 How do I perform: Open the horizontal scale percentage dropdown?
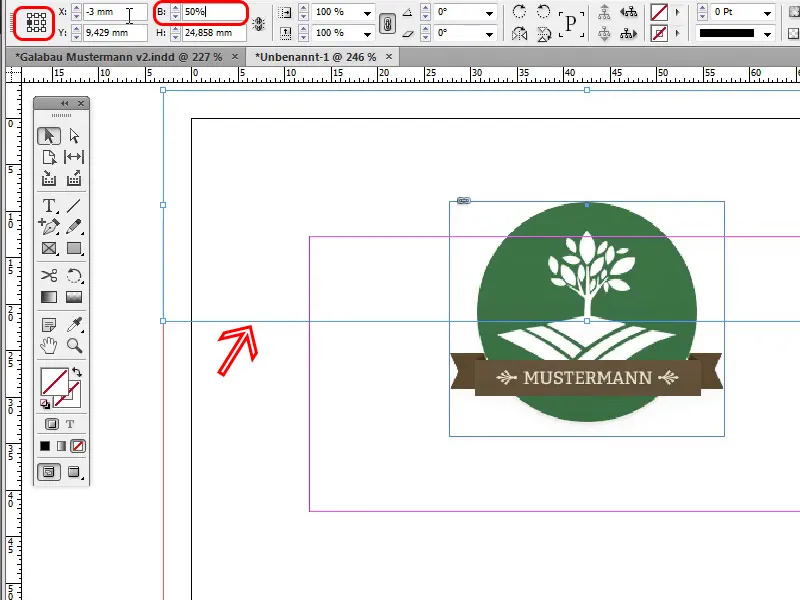click(367, 13)
